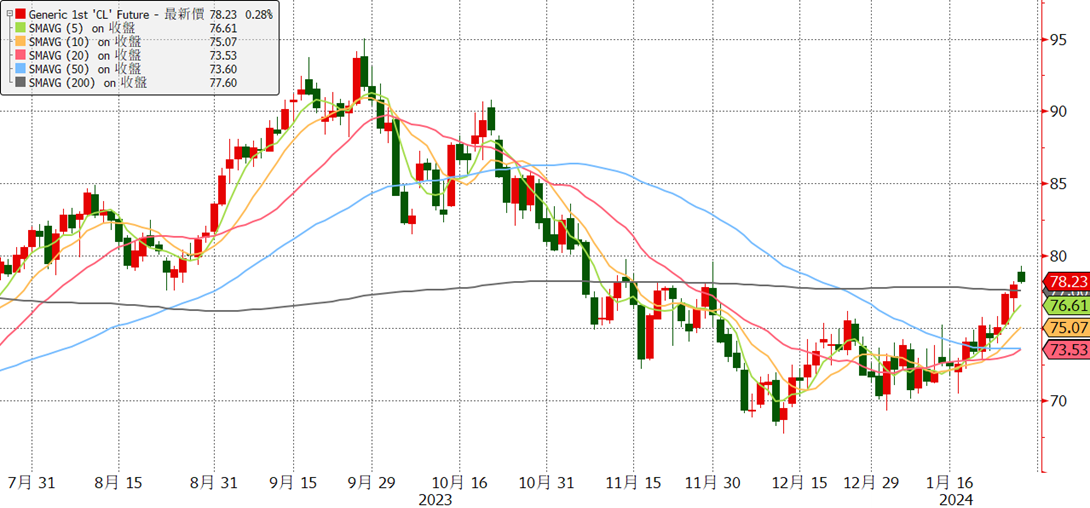Viewport: 1090px width, 508px height.
Task: Click the 11月 15 date label
Action: tap(631, 482)
